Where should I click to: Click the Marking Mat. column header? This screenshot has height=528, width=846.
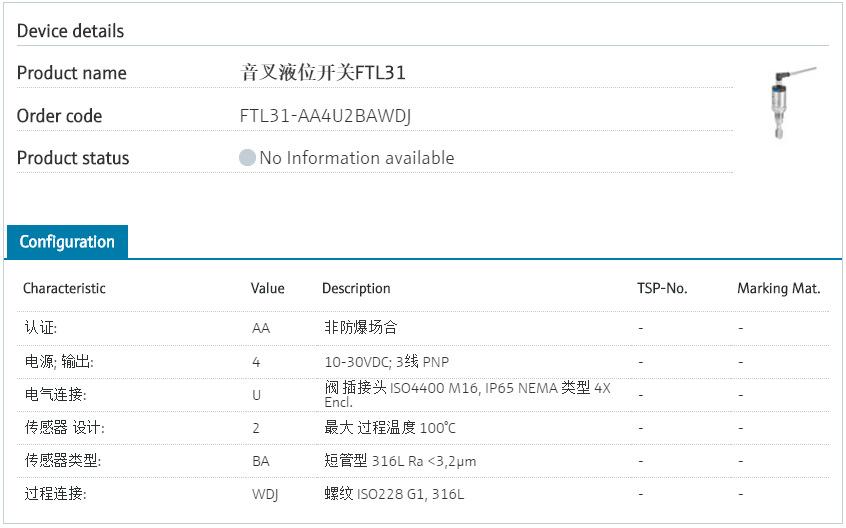[778, 288]
